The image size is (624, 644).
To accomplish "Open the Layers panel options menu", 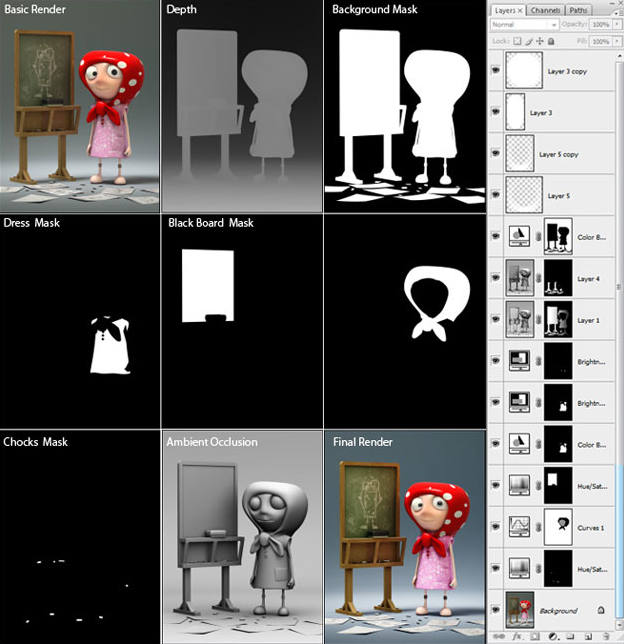I will click(617, 13).
